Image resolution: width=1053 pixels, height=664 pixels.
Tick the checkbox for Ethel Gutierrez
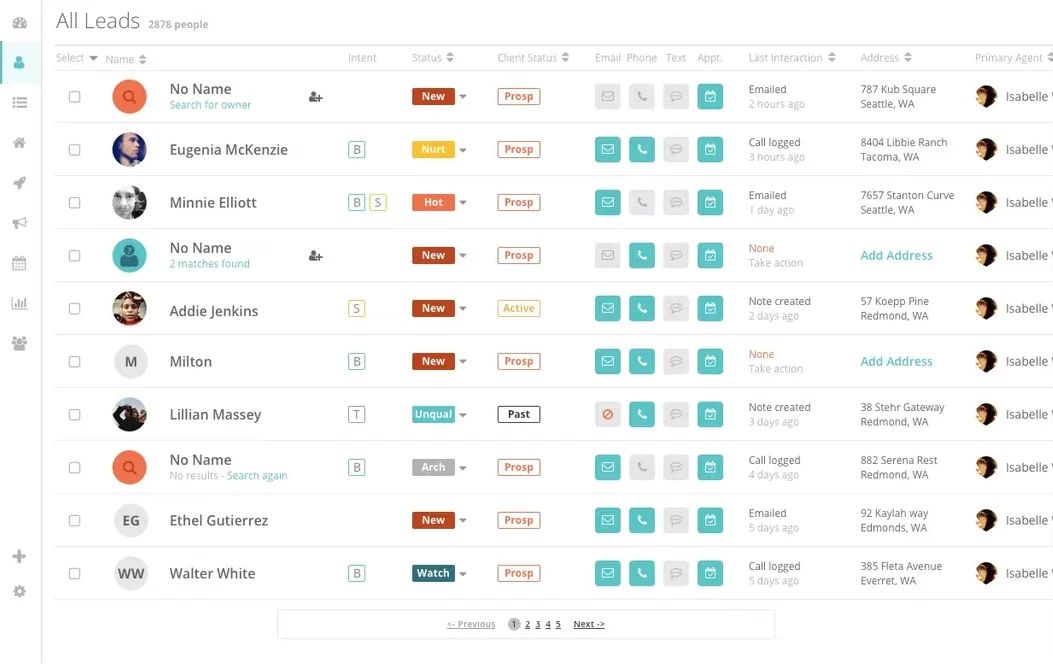point(75,521)
